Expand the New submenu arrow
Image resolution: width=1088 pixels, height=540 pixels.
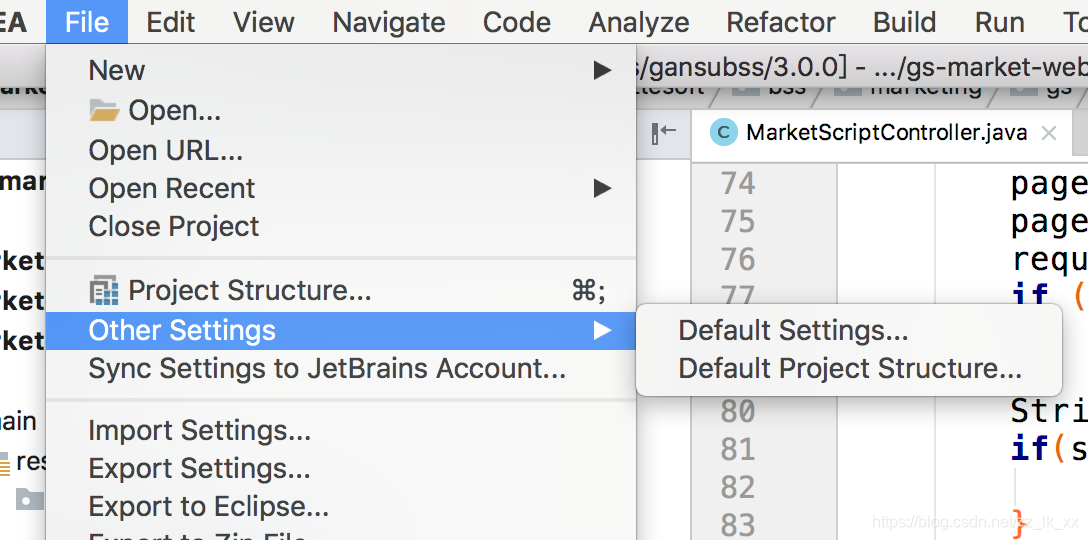602,70
